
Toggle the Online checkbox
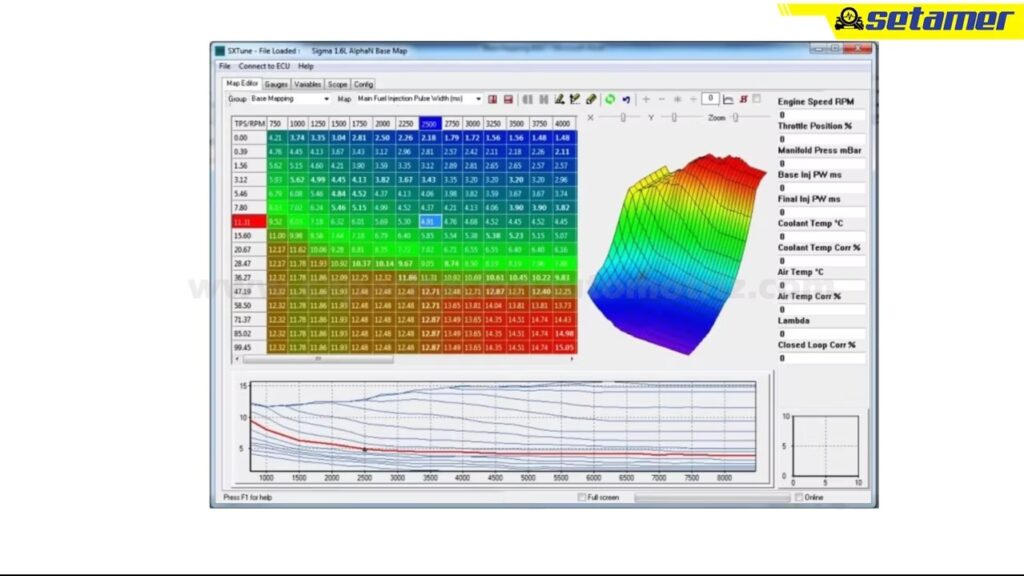799,497
